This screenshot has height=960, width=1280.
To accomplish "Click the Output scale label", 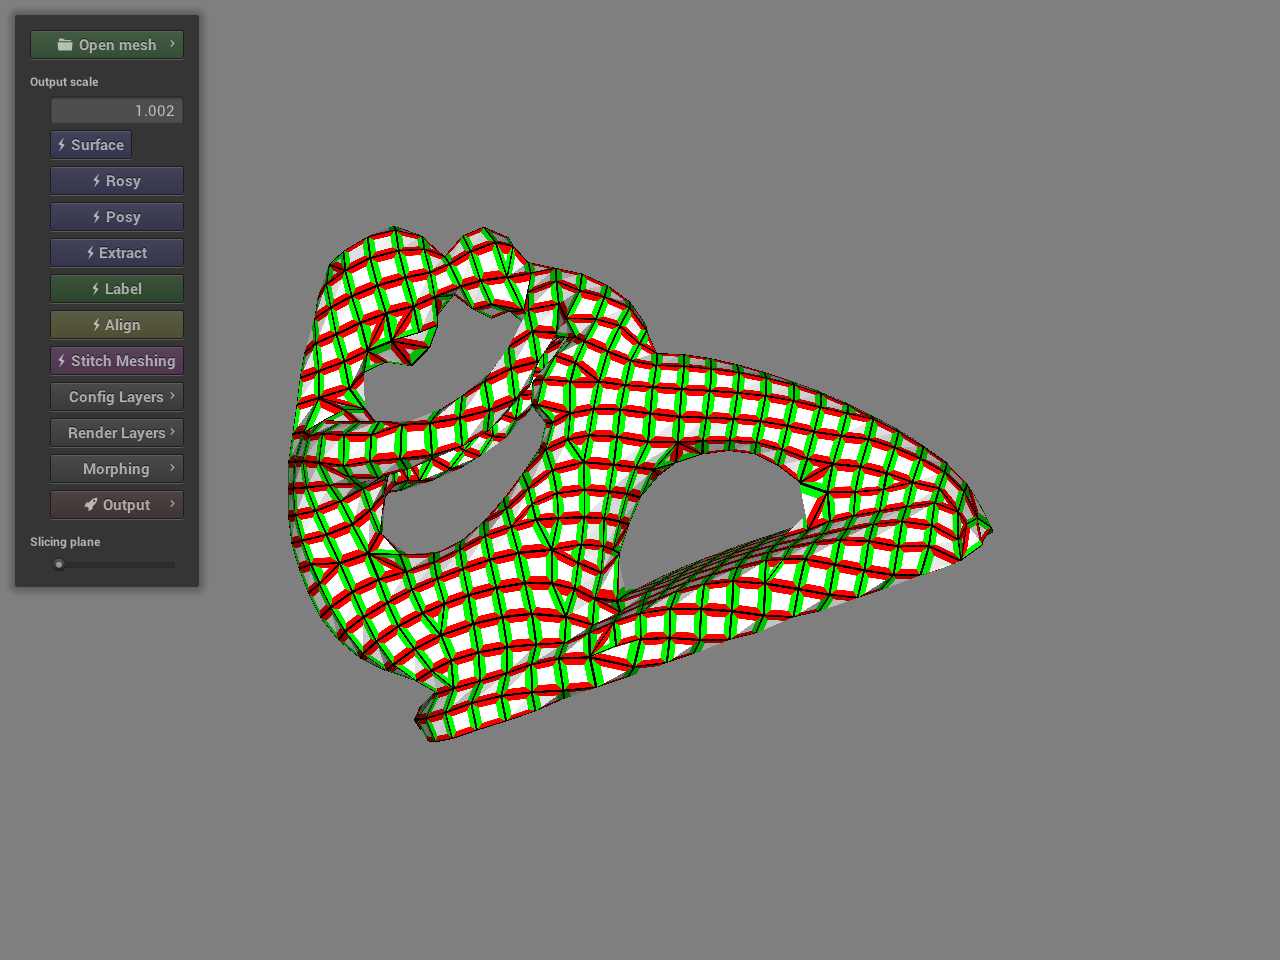I will (x=64, y=82).
